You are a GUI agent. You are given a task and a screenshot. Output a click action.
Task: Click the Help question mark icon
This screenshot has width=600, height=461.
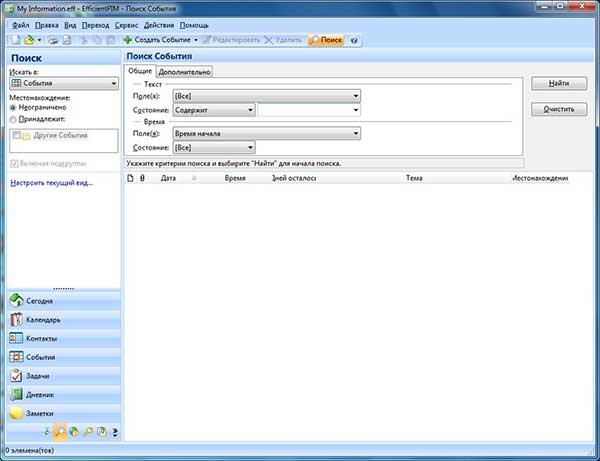[x=354, y=40]
